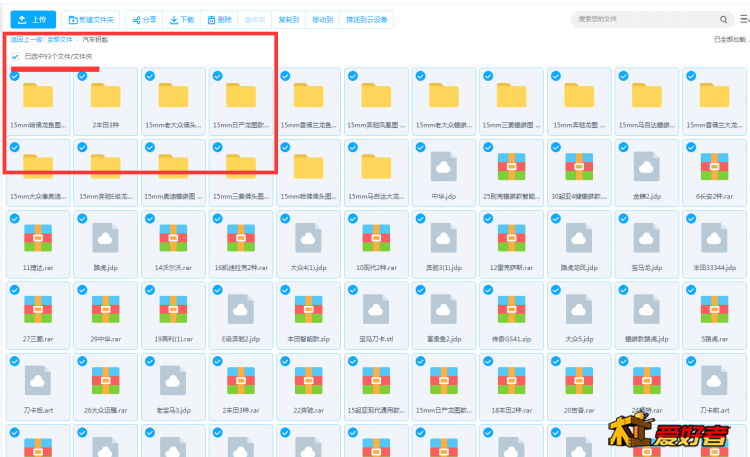The height and width of the screenshot is (457, 750).
Task: Click the 15mm日产龙图款 archive name in bottom row
Action: point(443,410)
